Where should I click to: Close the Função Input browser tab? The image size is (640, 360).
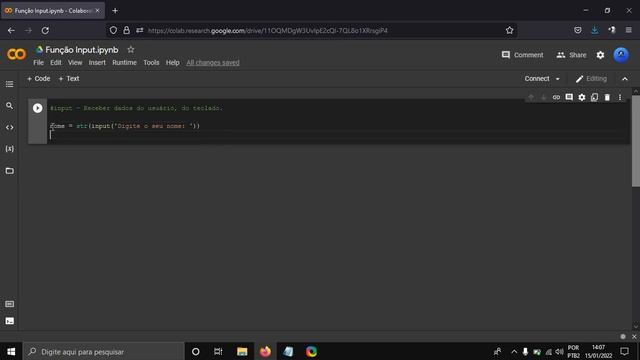click(x=98, y=11)
